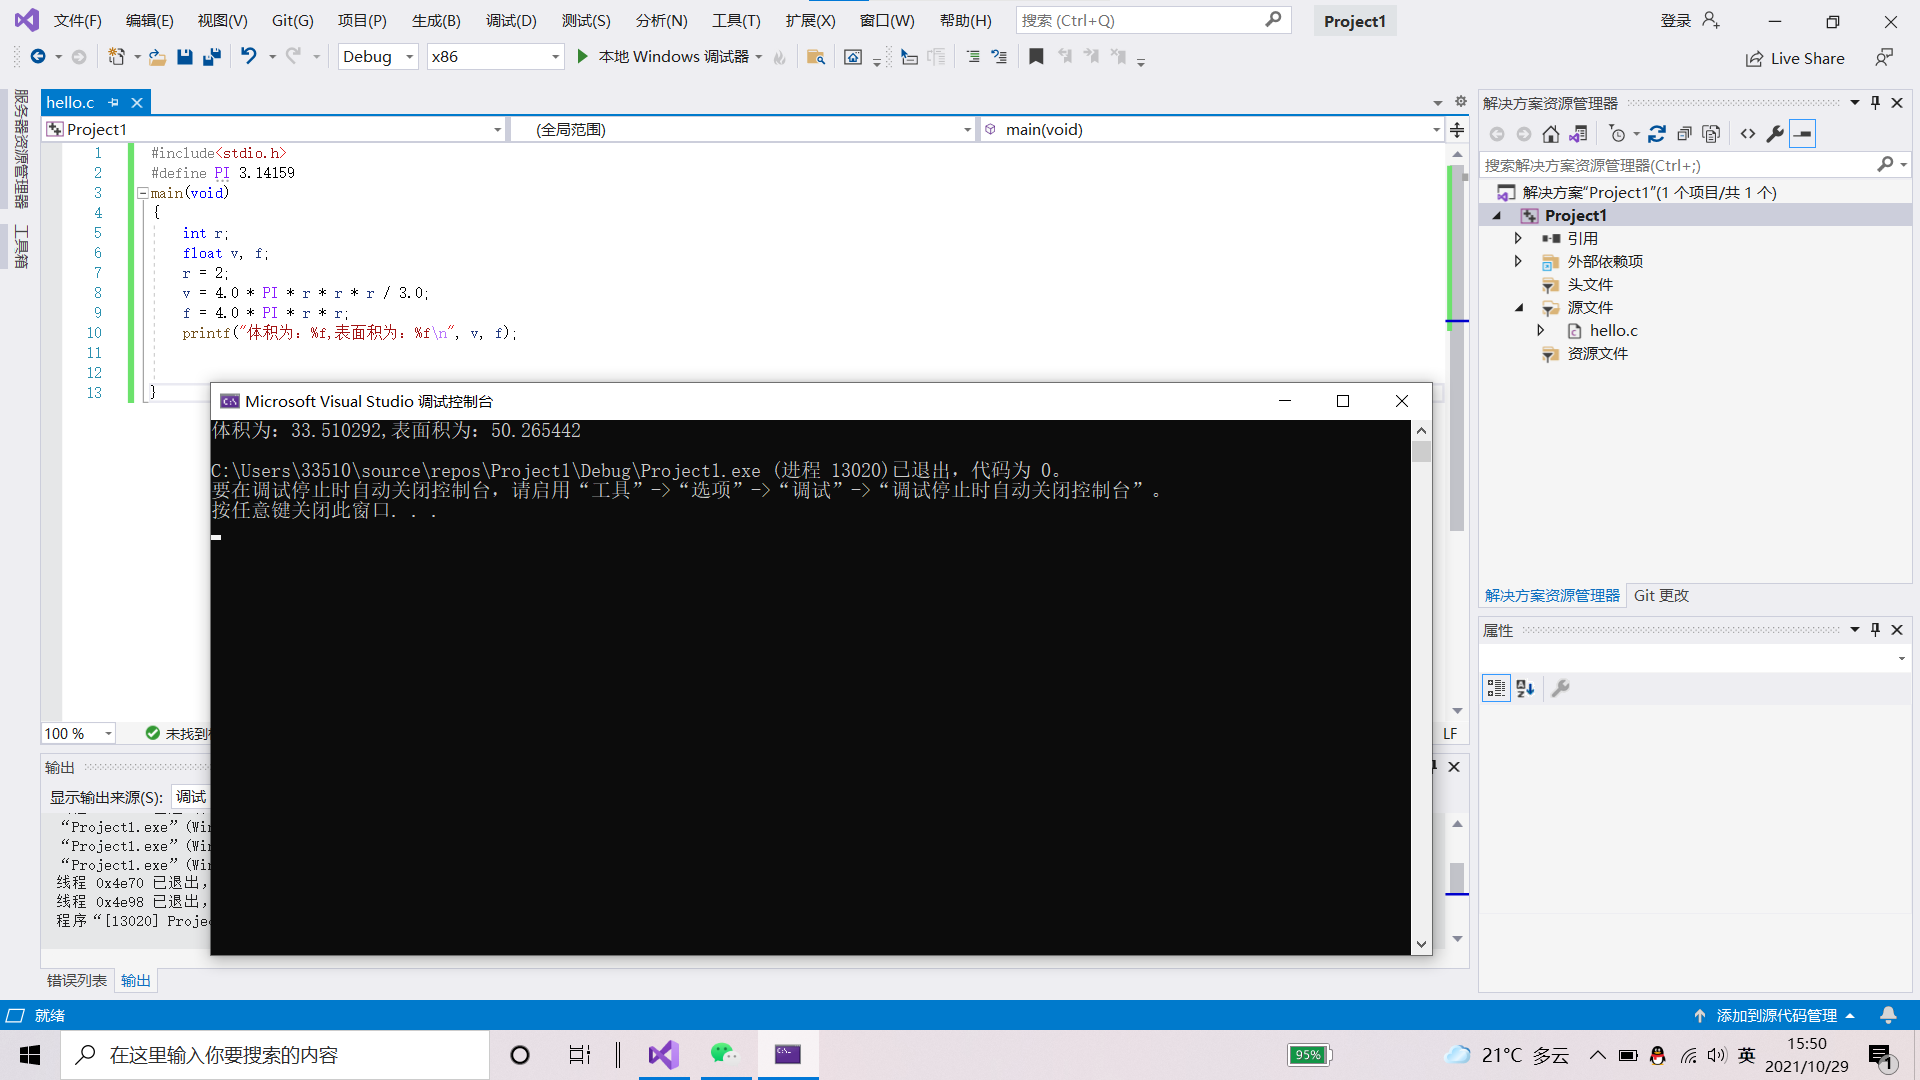Toggle the Preview Selected Items button
1920x1080 pixels.
(x=1802, y=134)
